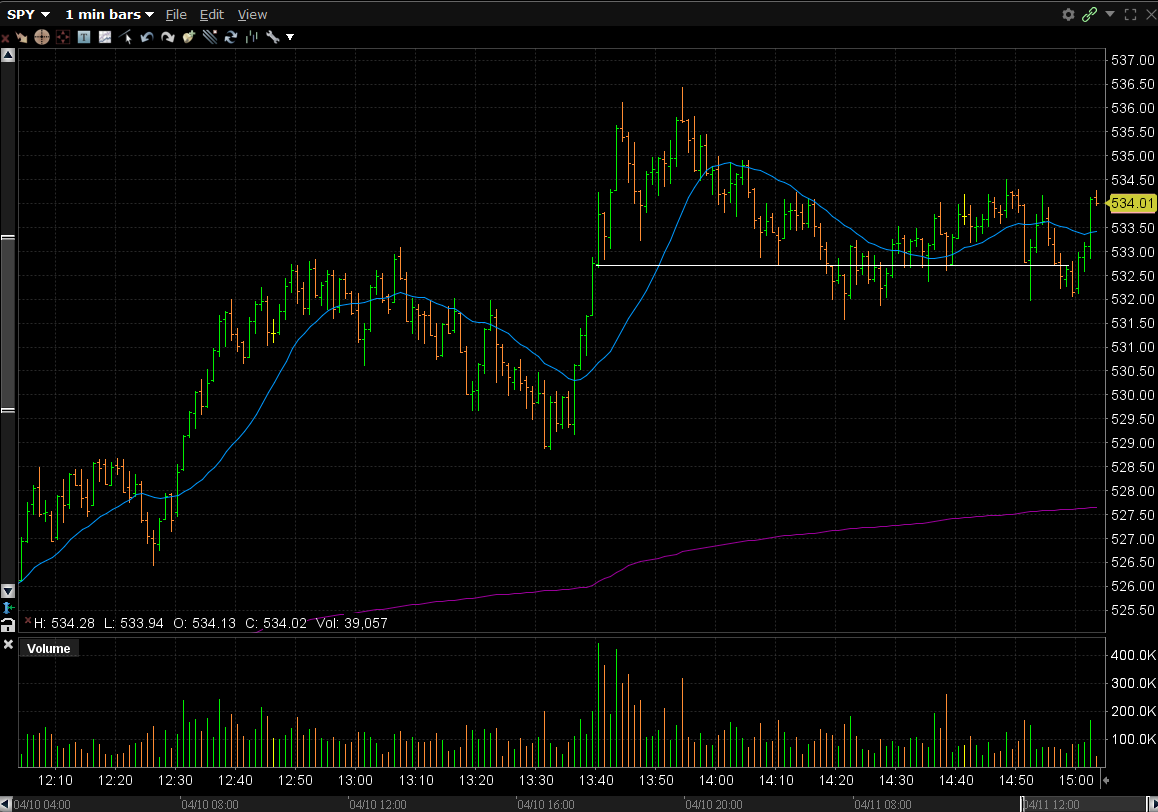The image size is (1158, 812).
Task: Open the SPY symbol dropdown
Action: click(x=28, y=14)
